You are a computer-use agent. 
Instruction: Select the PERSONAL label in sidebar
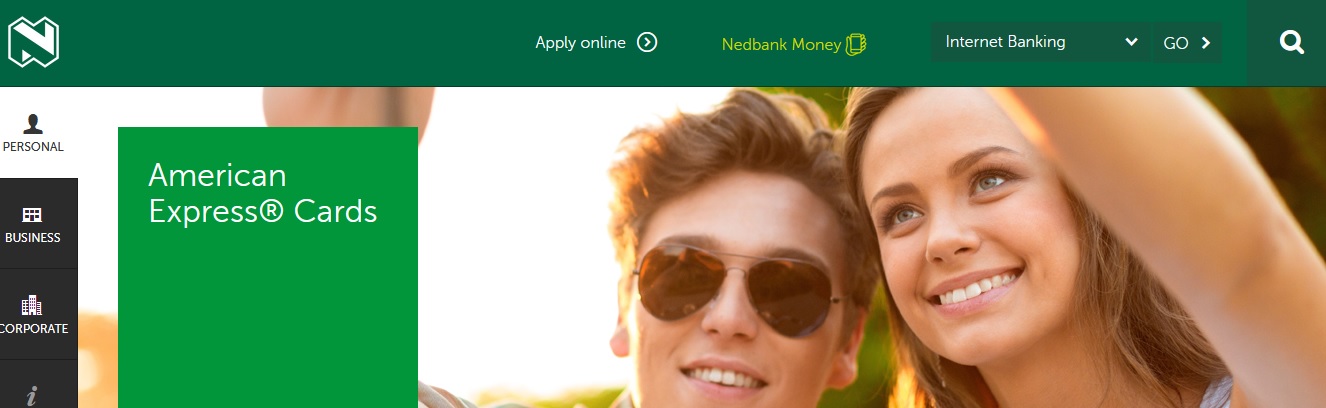point(33,147)
